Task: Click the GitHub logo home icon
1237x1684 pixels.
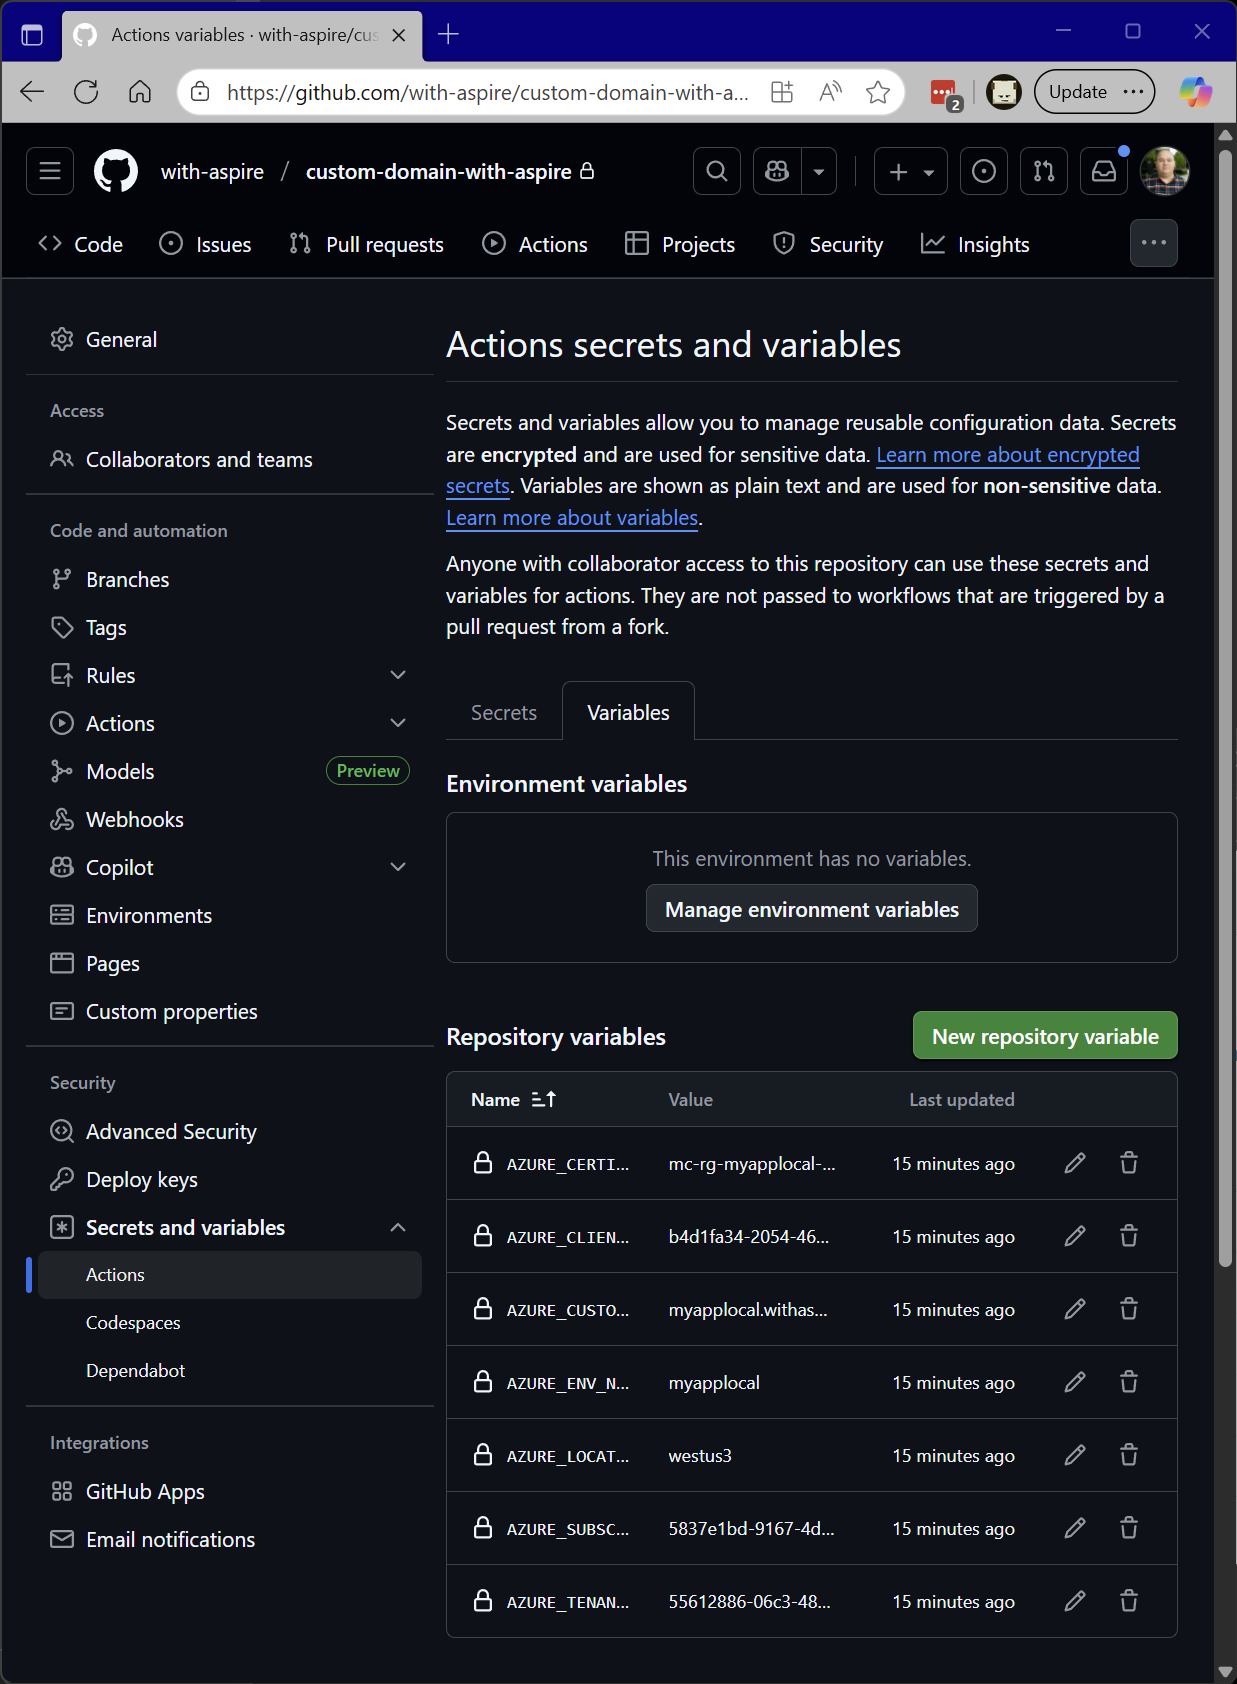Action: coord(116,172)
